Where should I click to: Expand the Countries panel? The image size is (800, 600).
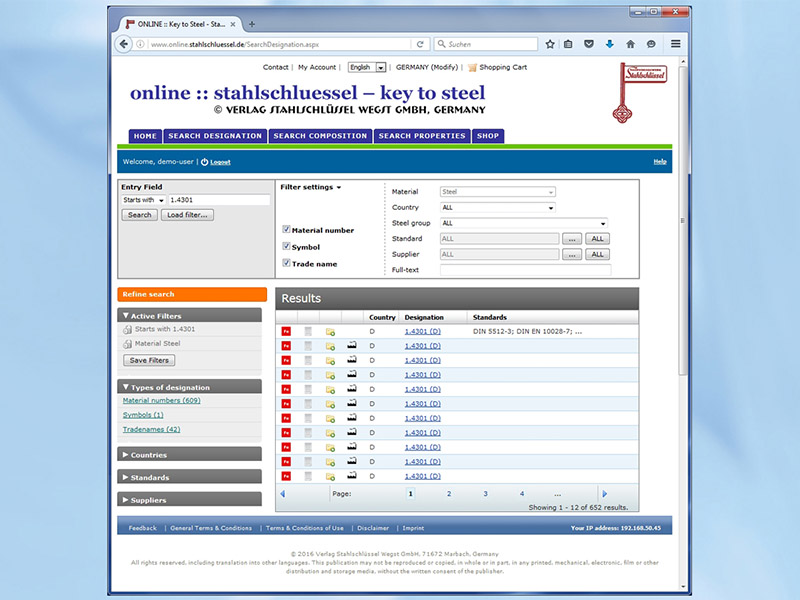[189, 455]
